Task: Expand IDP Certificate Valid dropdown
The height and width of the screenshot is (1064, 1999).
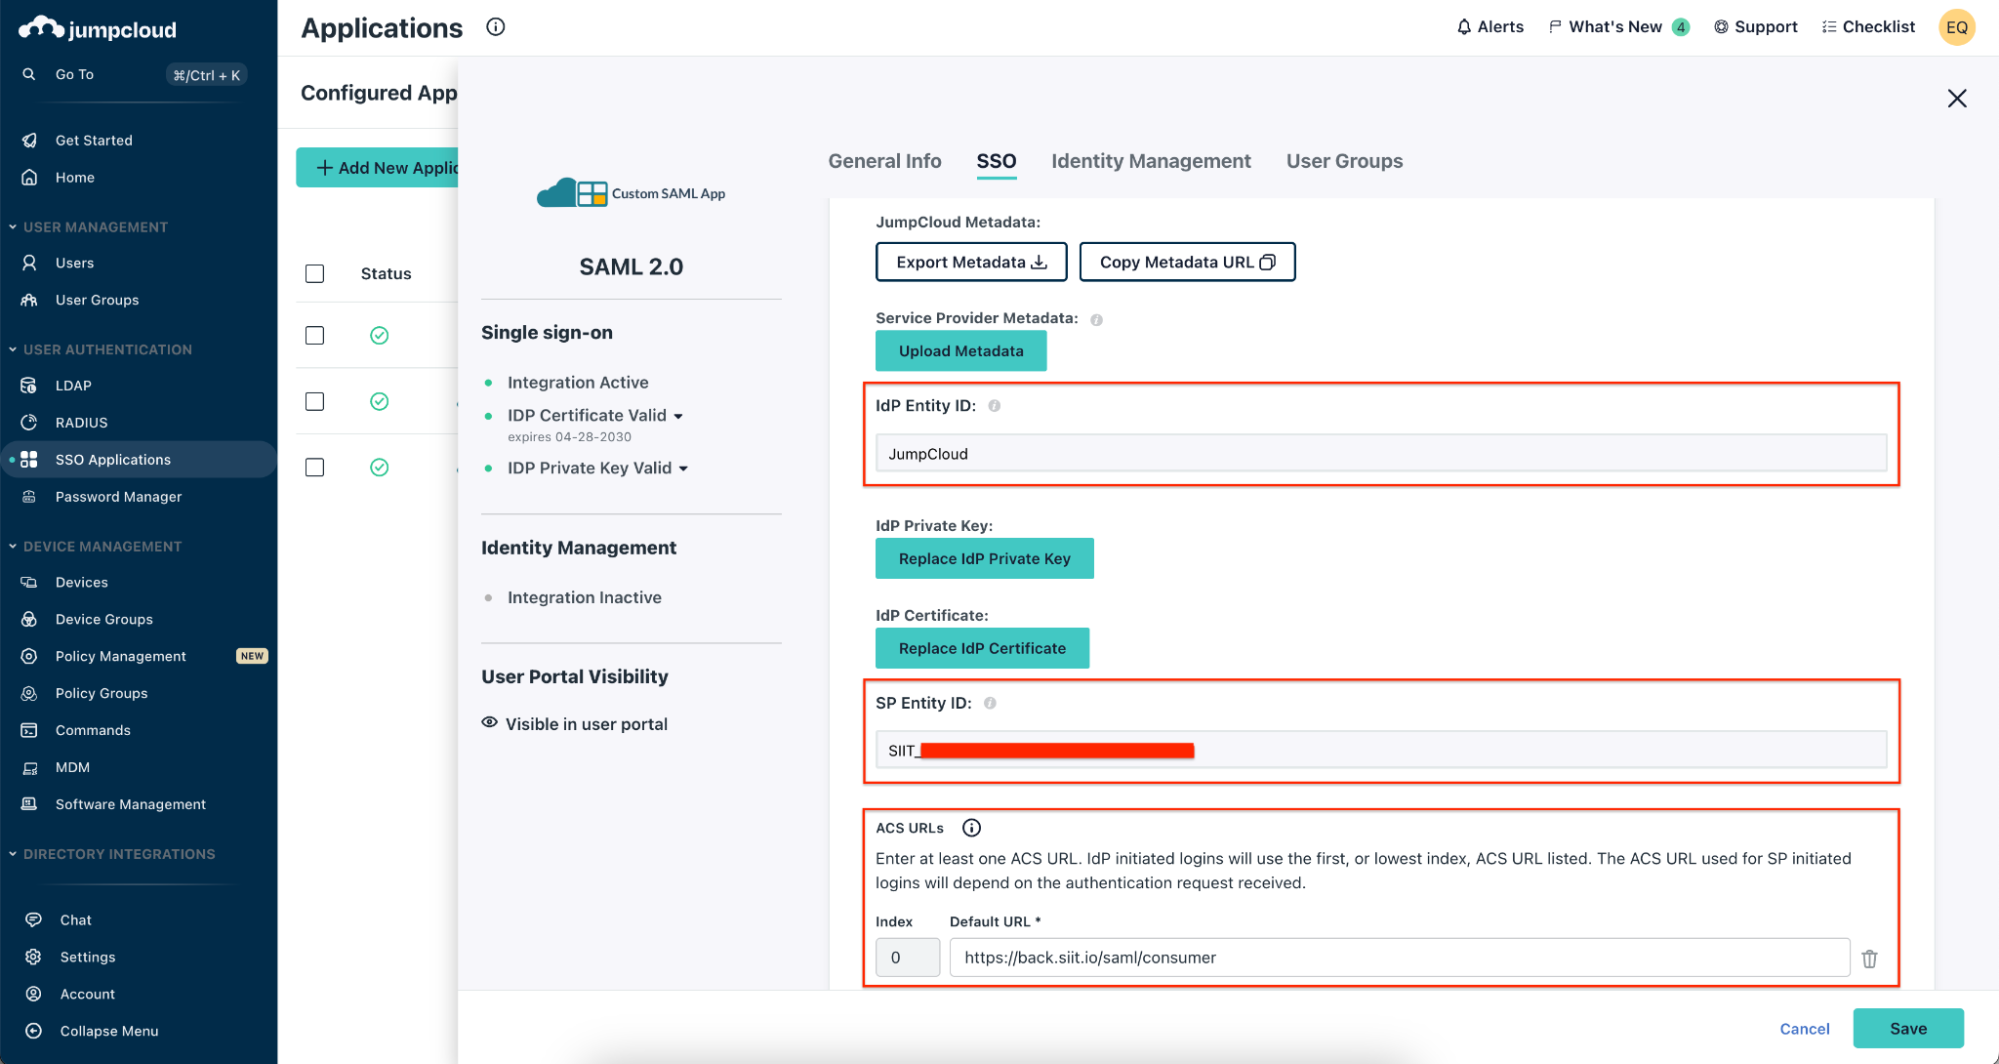Action: [678, 416]
